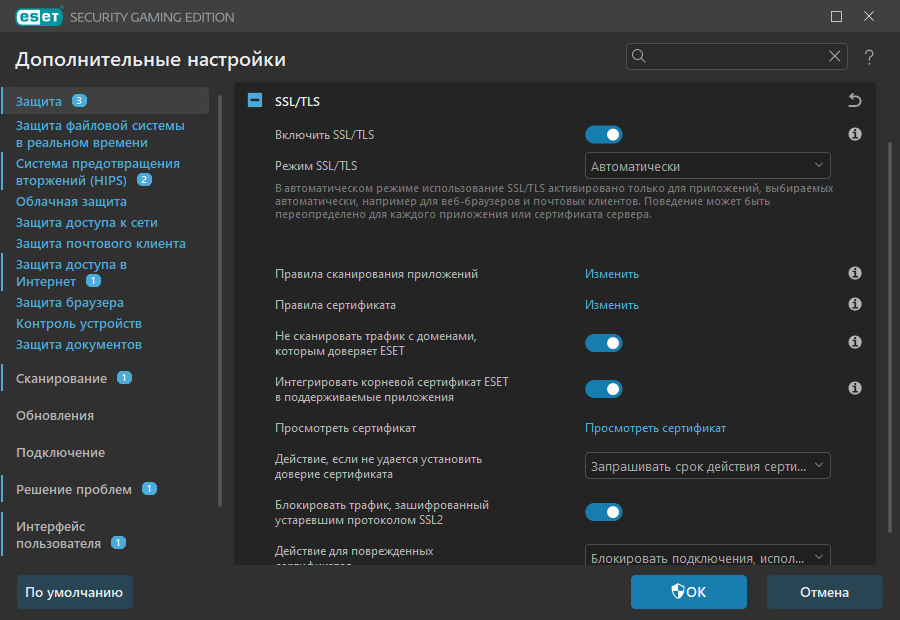This screenshot has width=900, height=620.
Task: Click the Режим SSL/TLS label
Action: coord(316,166)
